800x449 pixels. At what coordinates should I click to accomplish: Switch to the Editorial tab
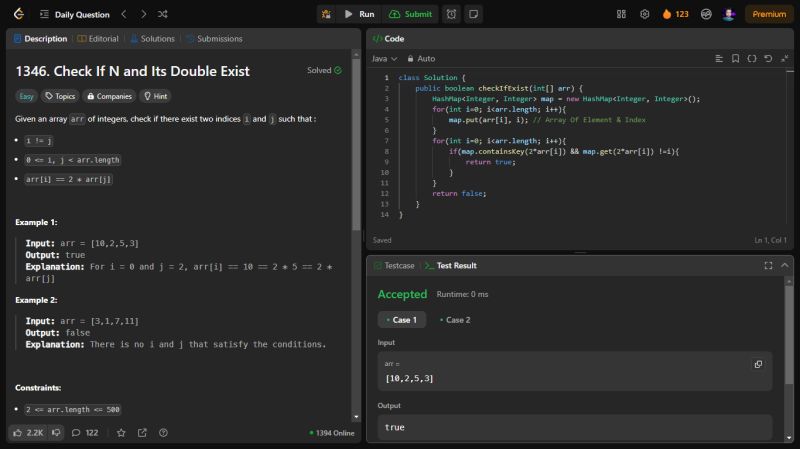98,39
